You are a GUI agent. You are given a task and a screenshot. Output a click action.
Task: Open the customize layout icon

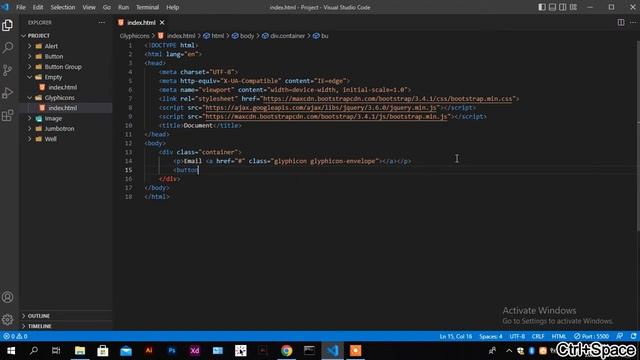[x=573, y=7]
